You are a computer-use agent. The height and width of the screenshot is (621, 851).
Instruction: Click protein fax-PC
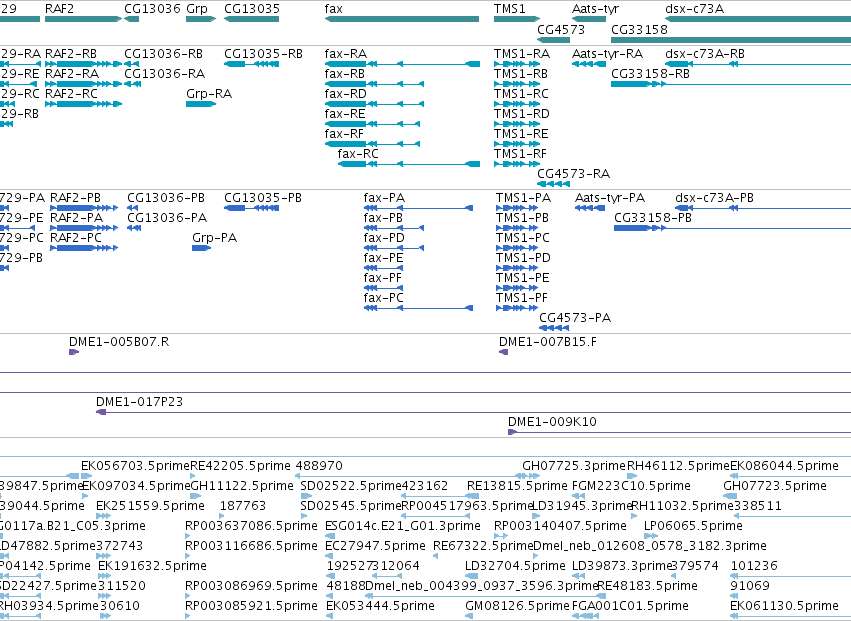(x=384, y=299)
